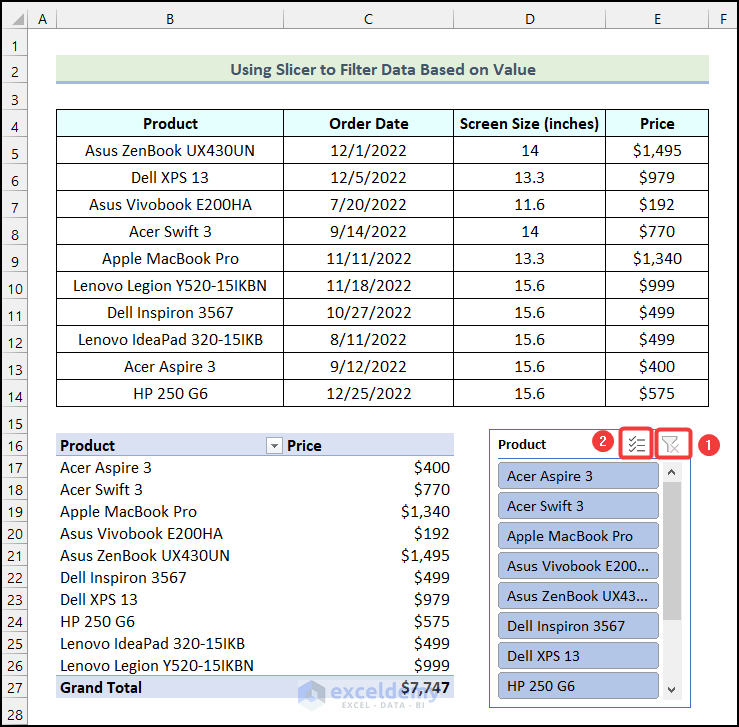Select Acer Aspire 3 slicer button
The image size is (739, 727).
(577, 476)
